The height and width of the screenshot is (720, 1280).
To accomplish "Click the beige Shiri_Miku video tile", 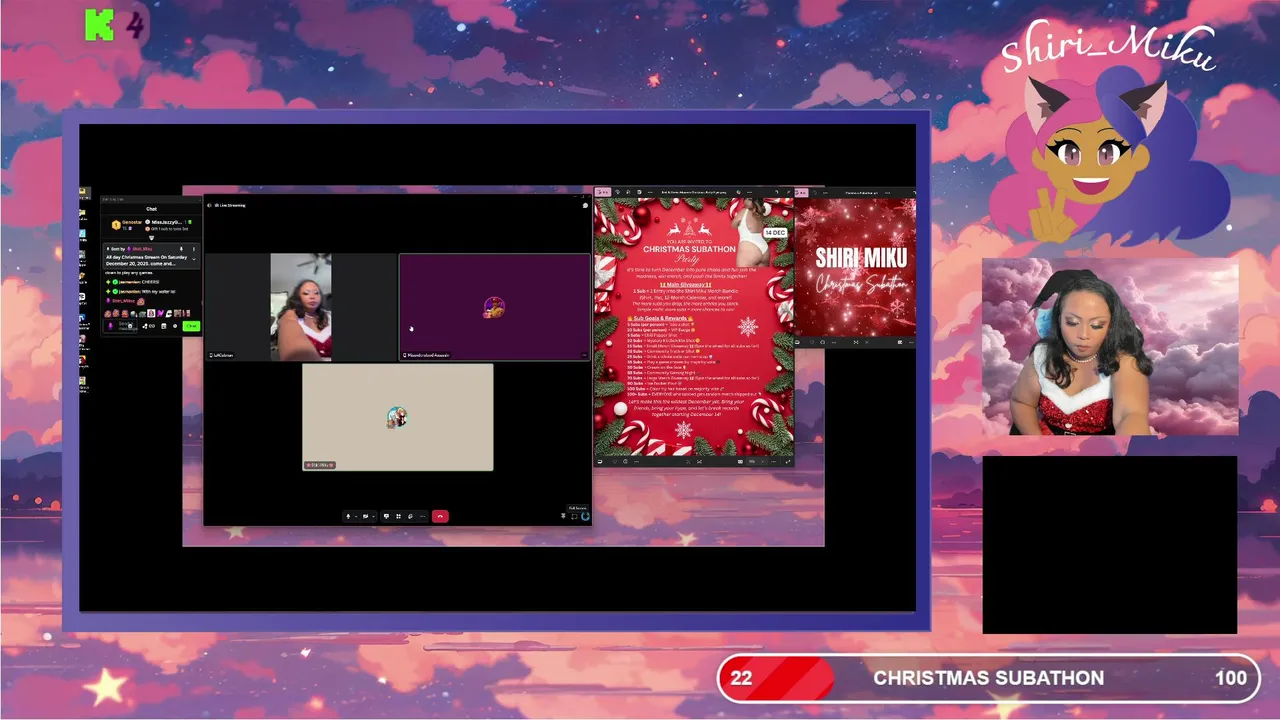I will click(397, 416).
